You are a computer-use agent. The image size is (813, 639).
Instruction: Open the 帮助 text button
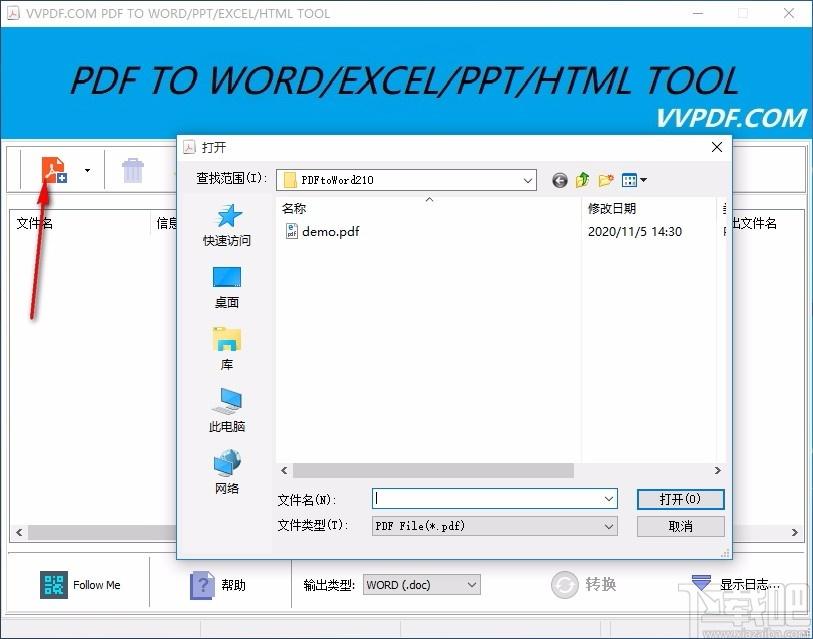tap(233, 586)
